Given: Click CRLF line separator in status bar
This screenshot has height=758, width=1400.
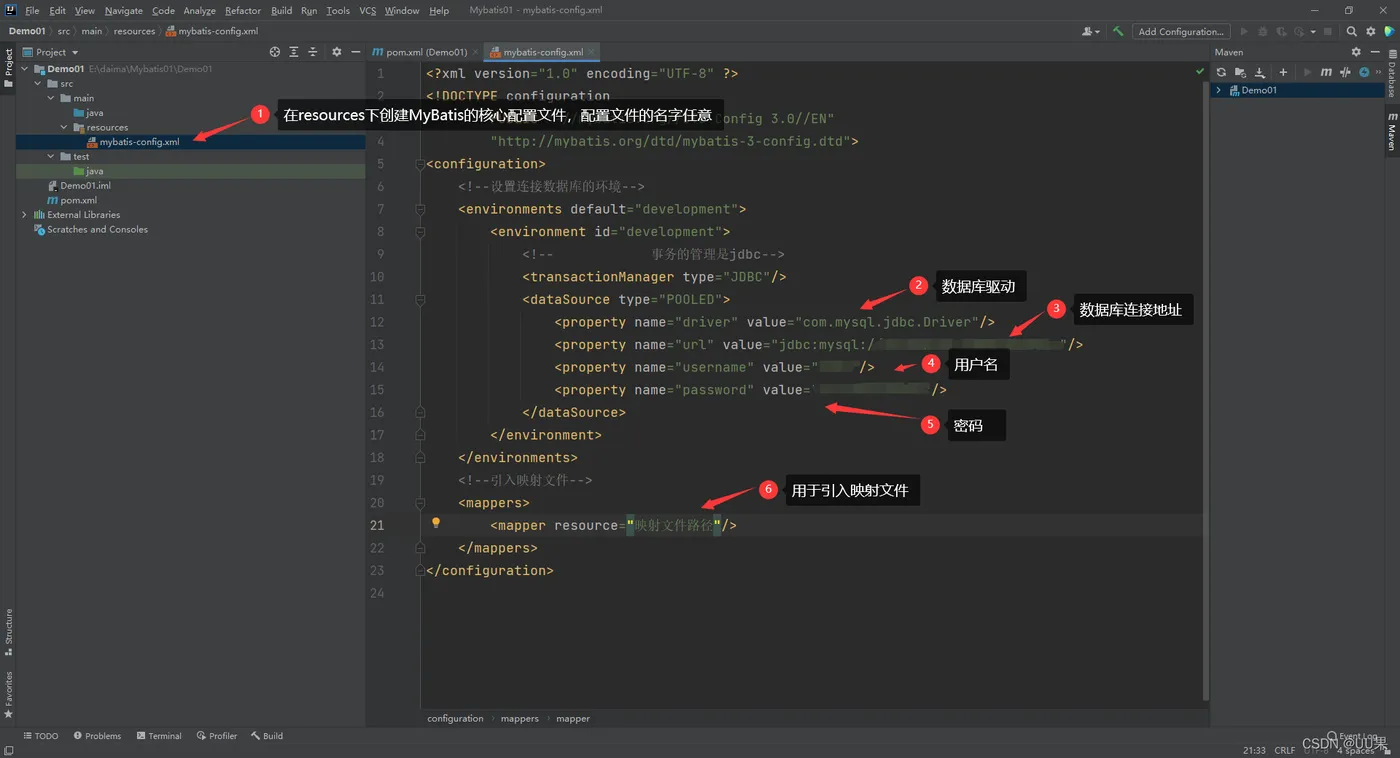Looking at the screenshot, I should click(x=1285, y=750).
